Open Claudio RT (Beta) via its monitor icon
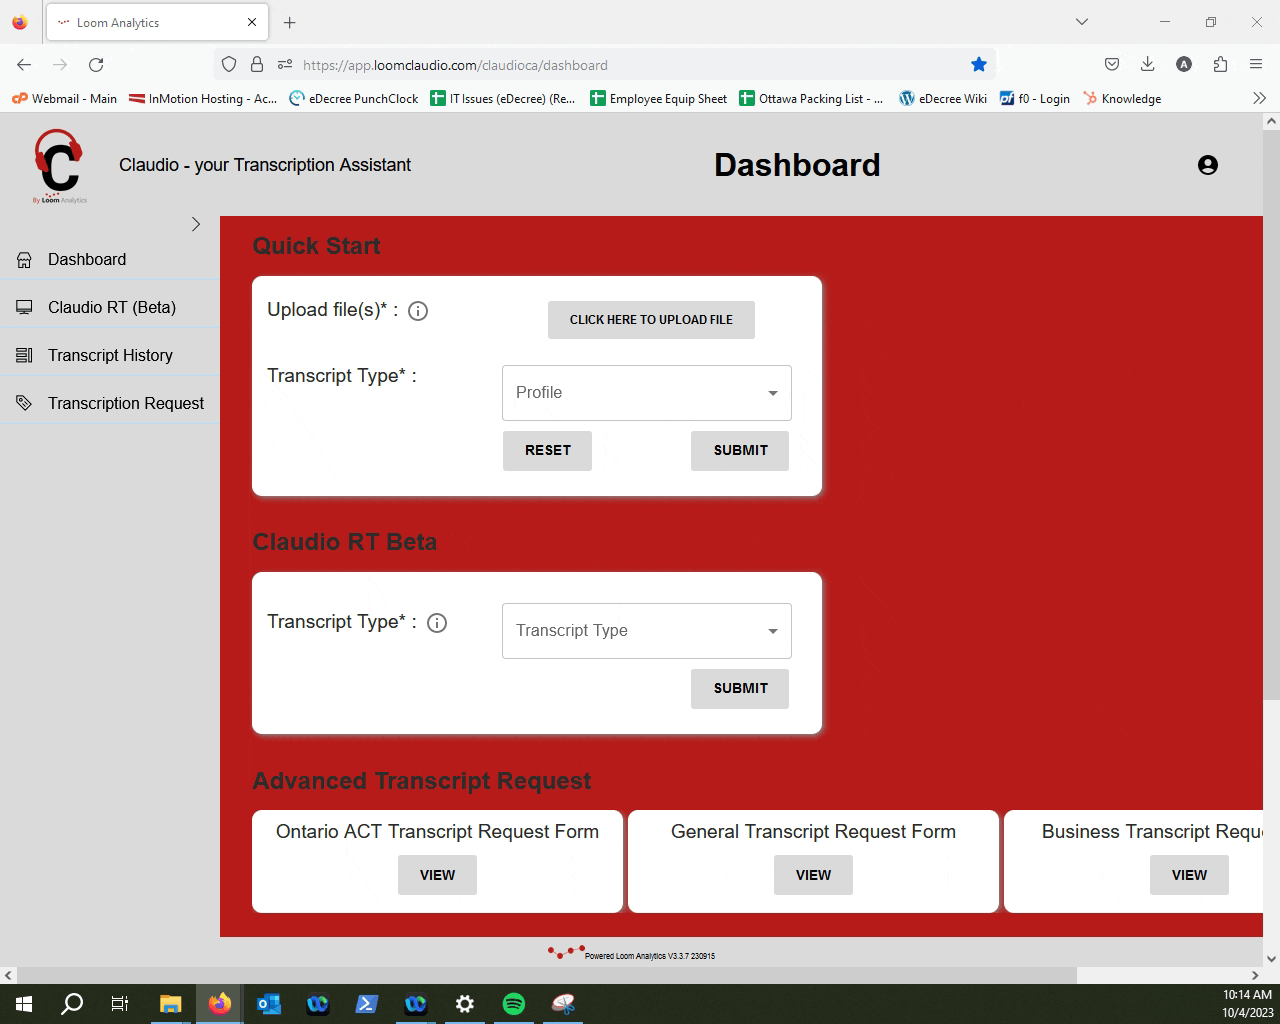The width and height of the screenshot is (1280, 1024). [22, 306]
